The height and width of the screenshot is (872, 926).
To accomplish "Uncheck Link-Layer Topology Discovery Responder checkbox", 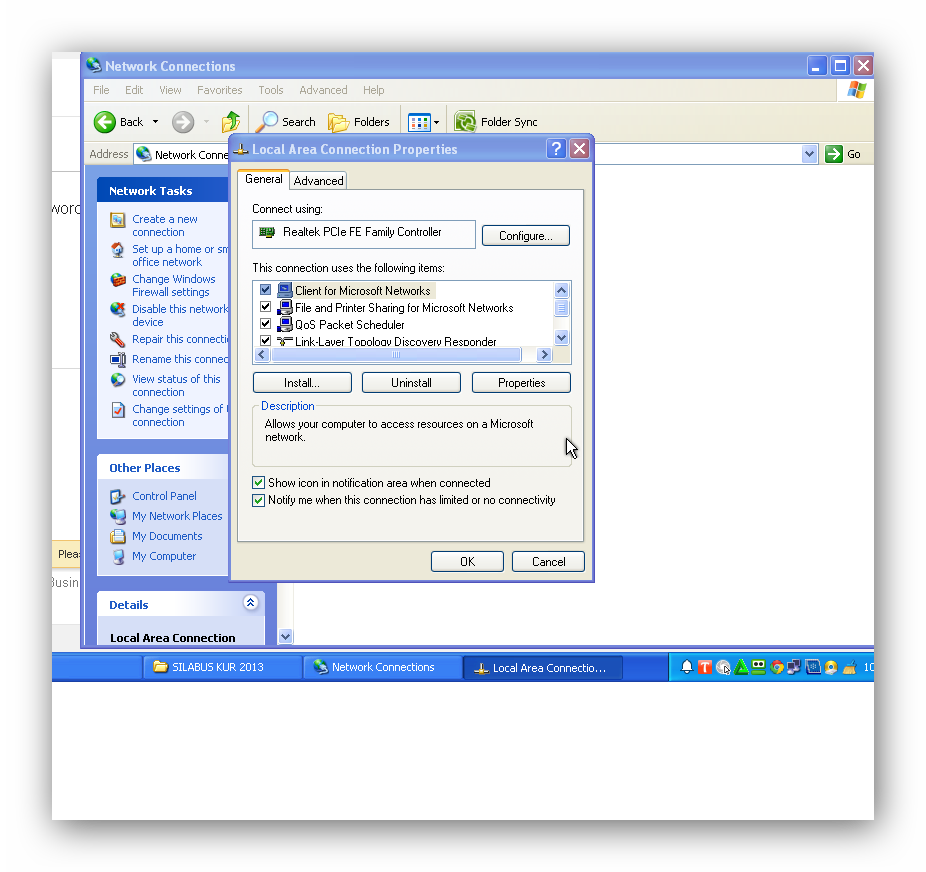I will click(x=265, y=341).
